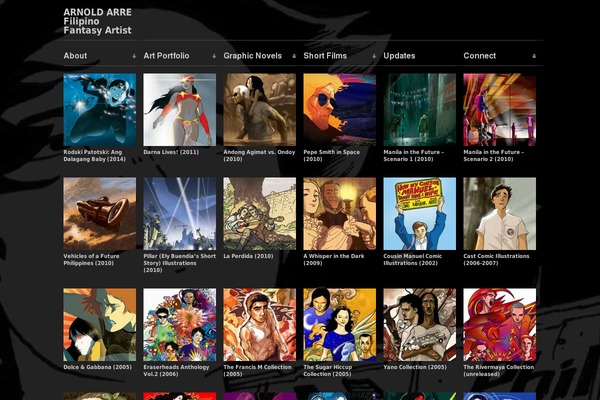Image resolution: width=600 pixels, height=400 pixels.
Task: Open the Pillar illustrations thumbnail
Action: [179, 214]
